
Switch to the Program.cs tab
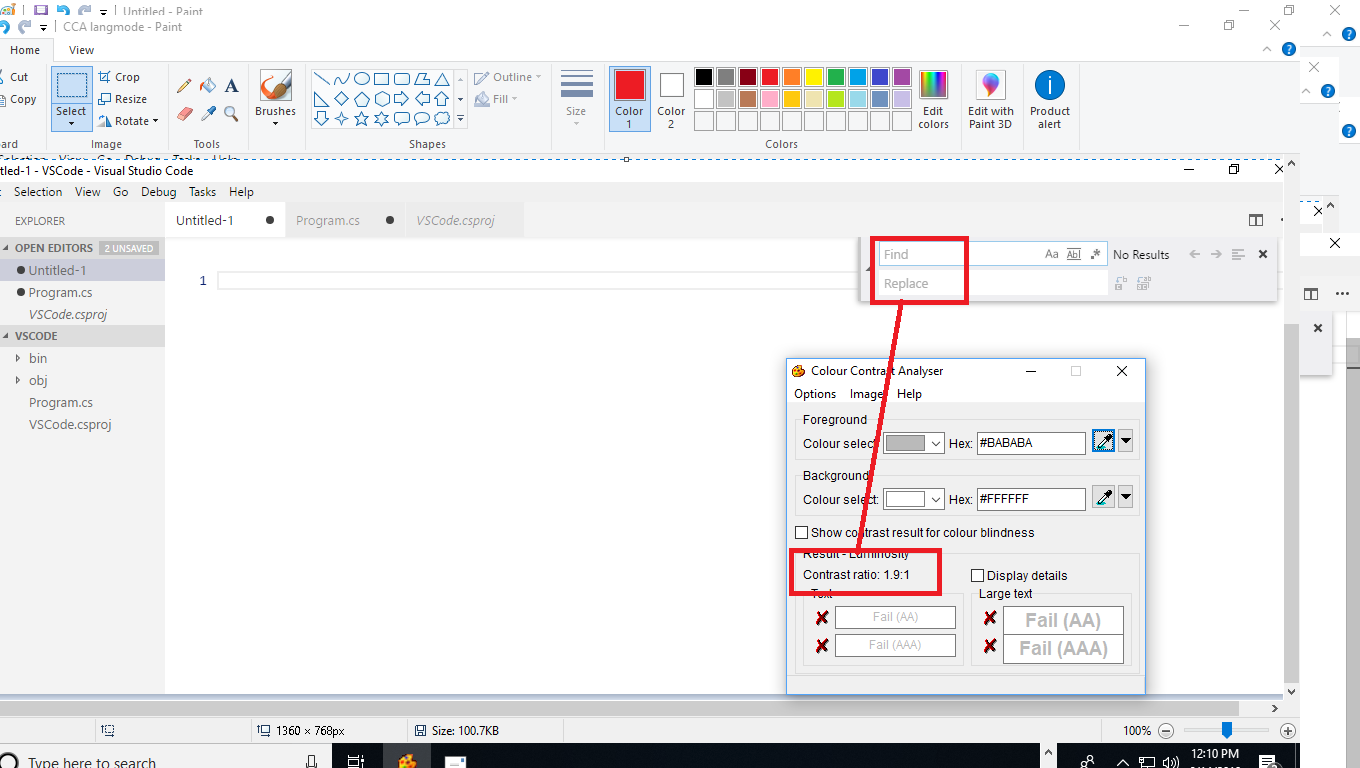[330, 219]
